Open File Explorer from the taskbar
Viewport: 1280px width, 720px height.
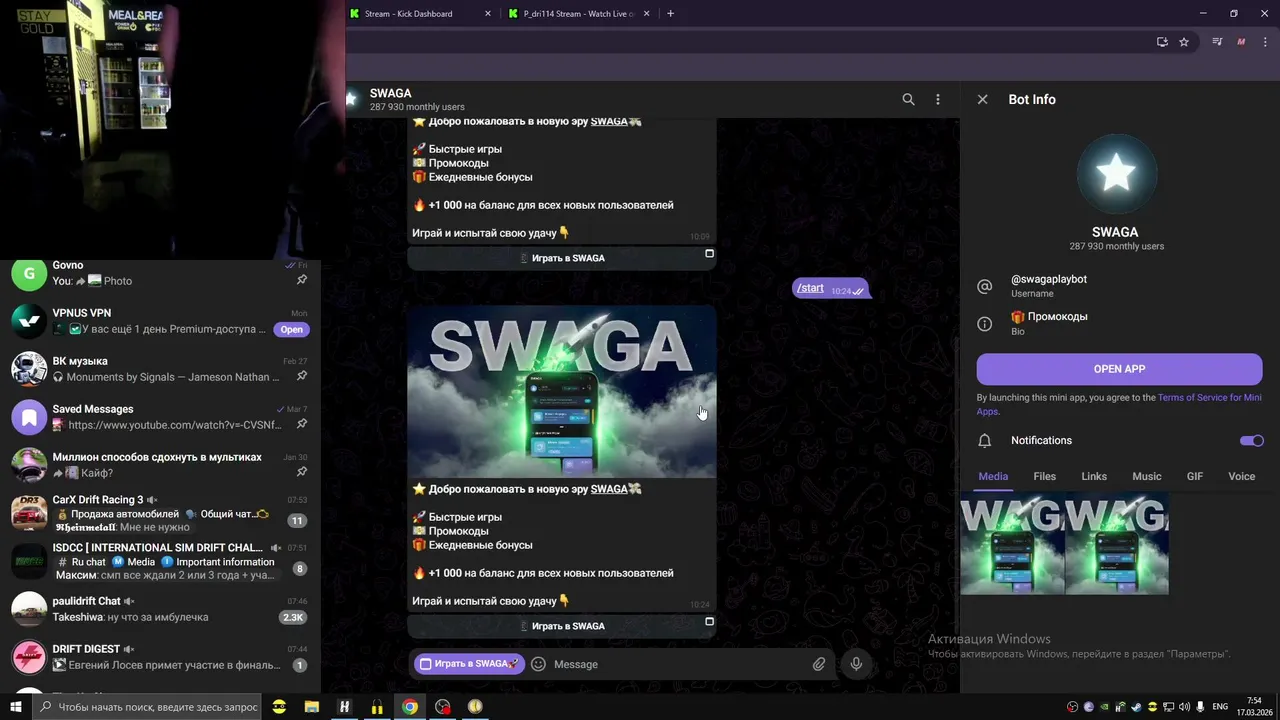[312, 706]
